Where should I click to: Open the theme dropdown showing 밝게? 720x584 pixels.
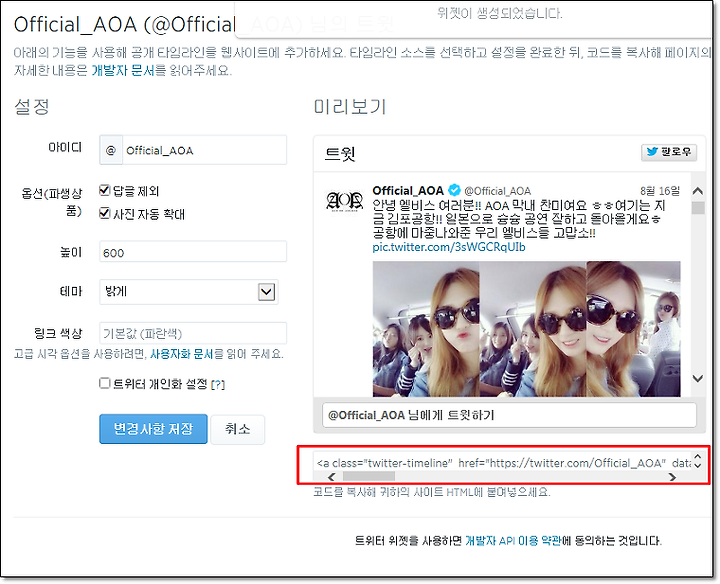pyautogui.click(x=189, y=292)
